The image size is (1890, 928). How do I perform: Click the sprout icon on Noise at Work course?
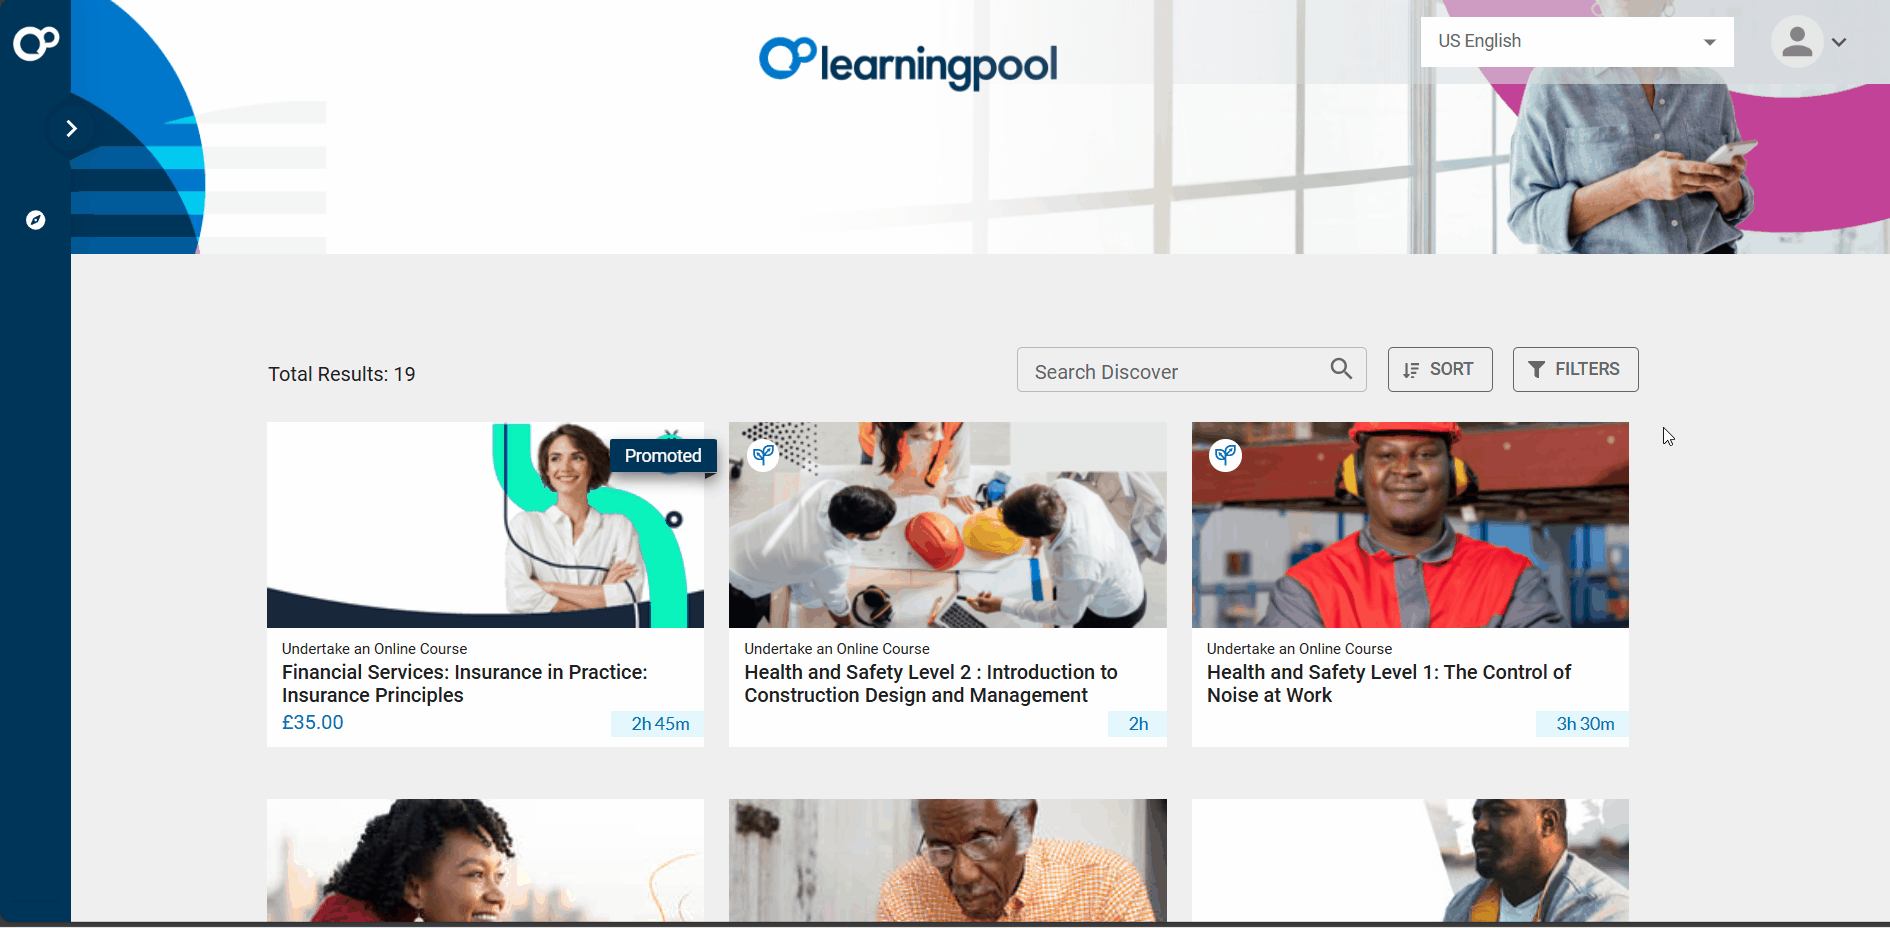[1225, 456]
